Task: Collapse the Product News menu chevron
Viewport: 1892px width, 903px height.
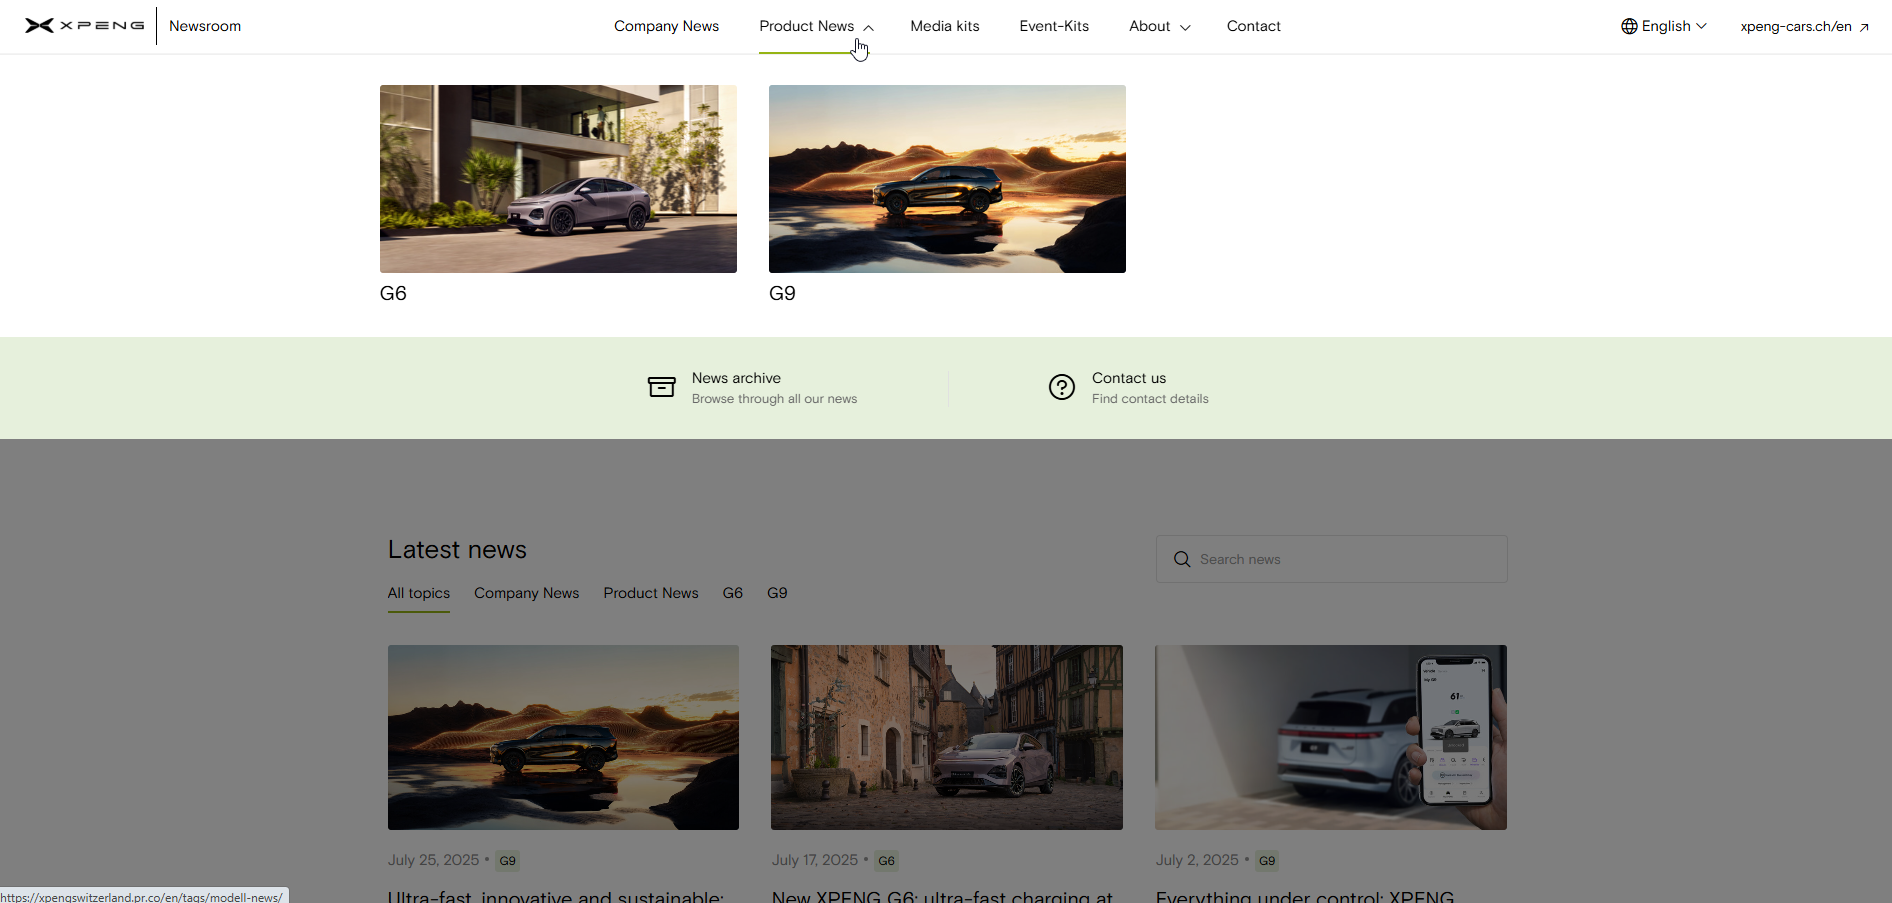Action: click(869, 28)
